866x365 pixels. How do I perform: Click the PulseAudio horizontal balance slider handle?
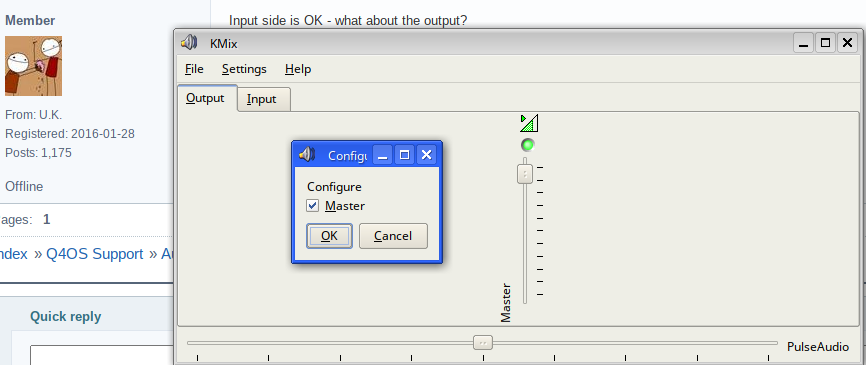[x=483, y=342]
